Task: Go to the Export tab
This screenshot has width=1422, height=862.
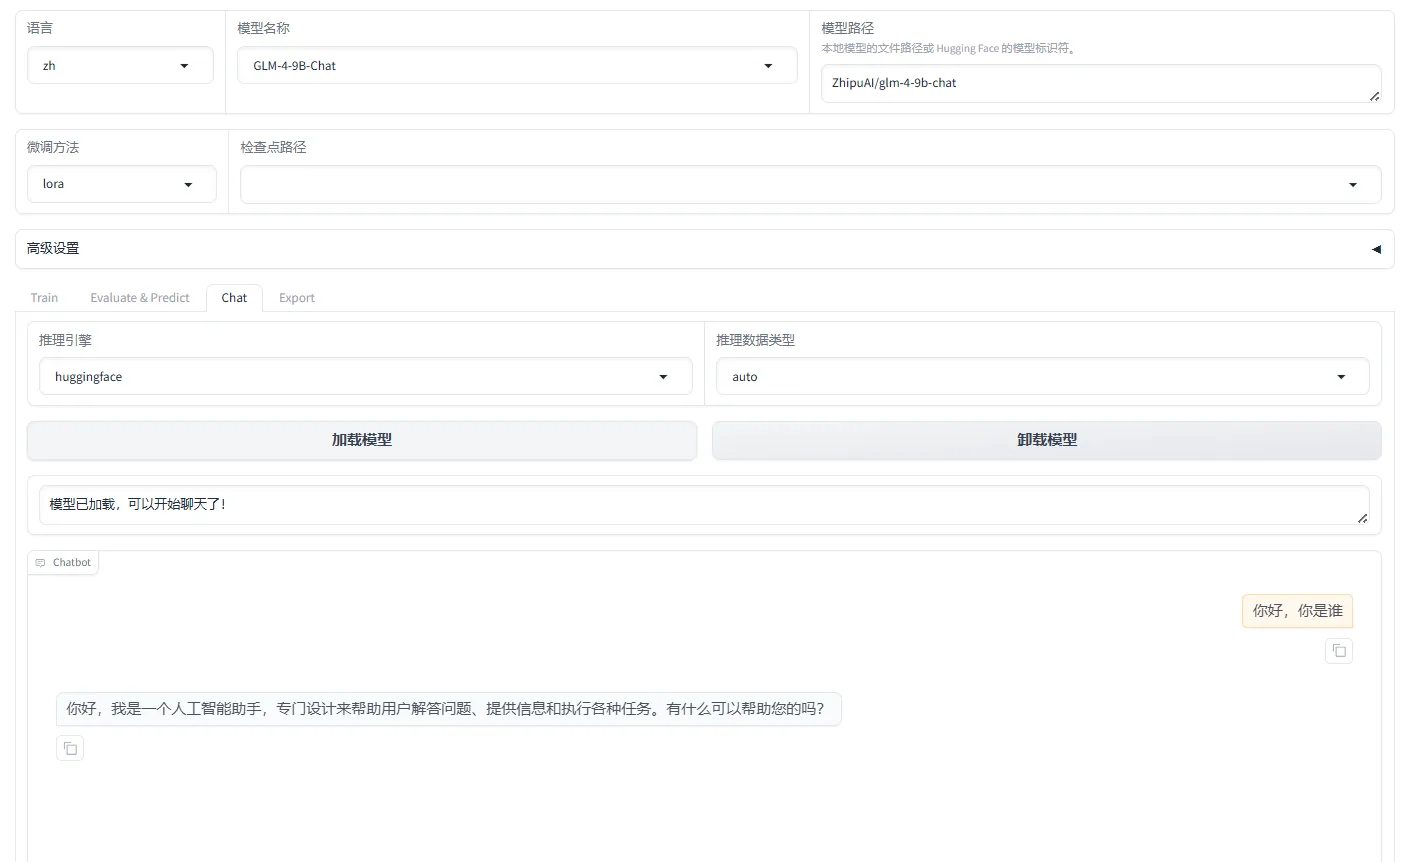Action: (x=296, y=298)
